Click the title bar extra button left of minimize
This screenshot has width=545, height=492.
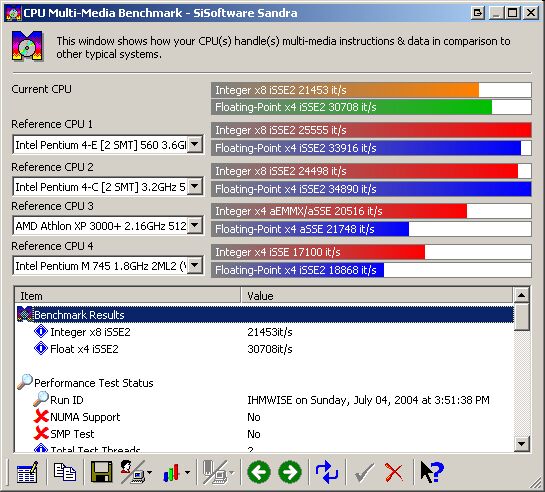click(478, 13)
